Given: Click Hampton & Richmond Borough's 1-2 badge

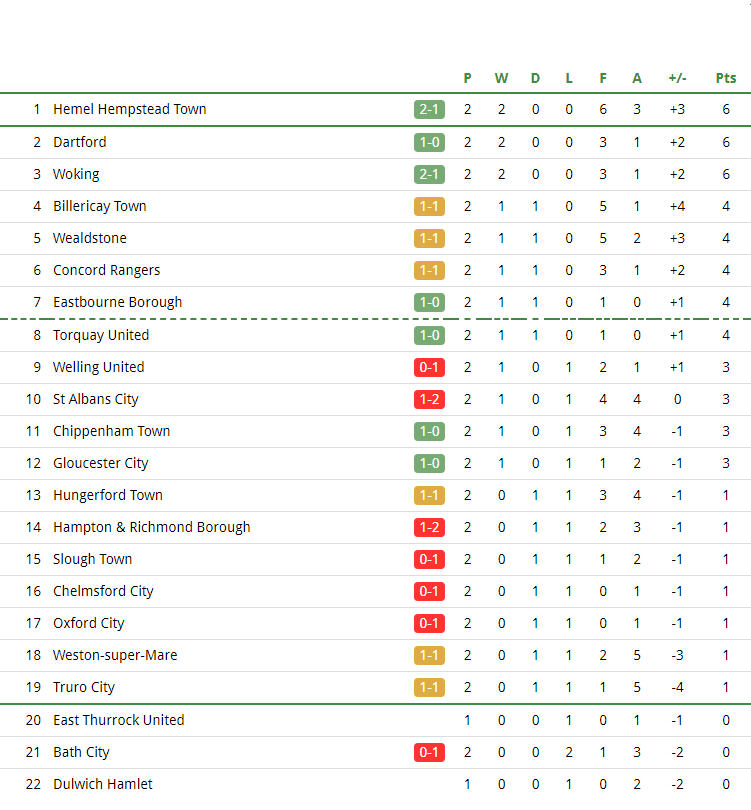Looking at the screenshot, I should click(x=429, y=527).
